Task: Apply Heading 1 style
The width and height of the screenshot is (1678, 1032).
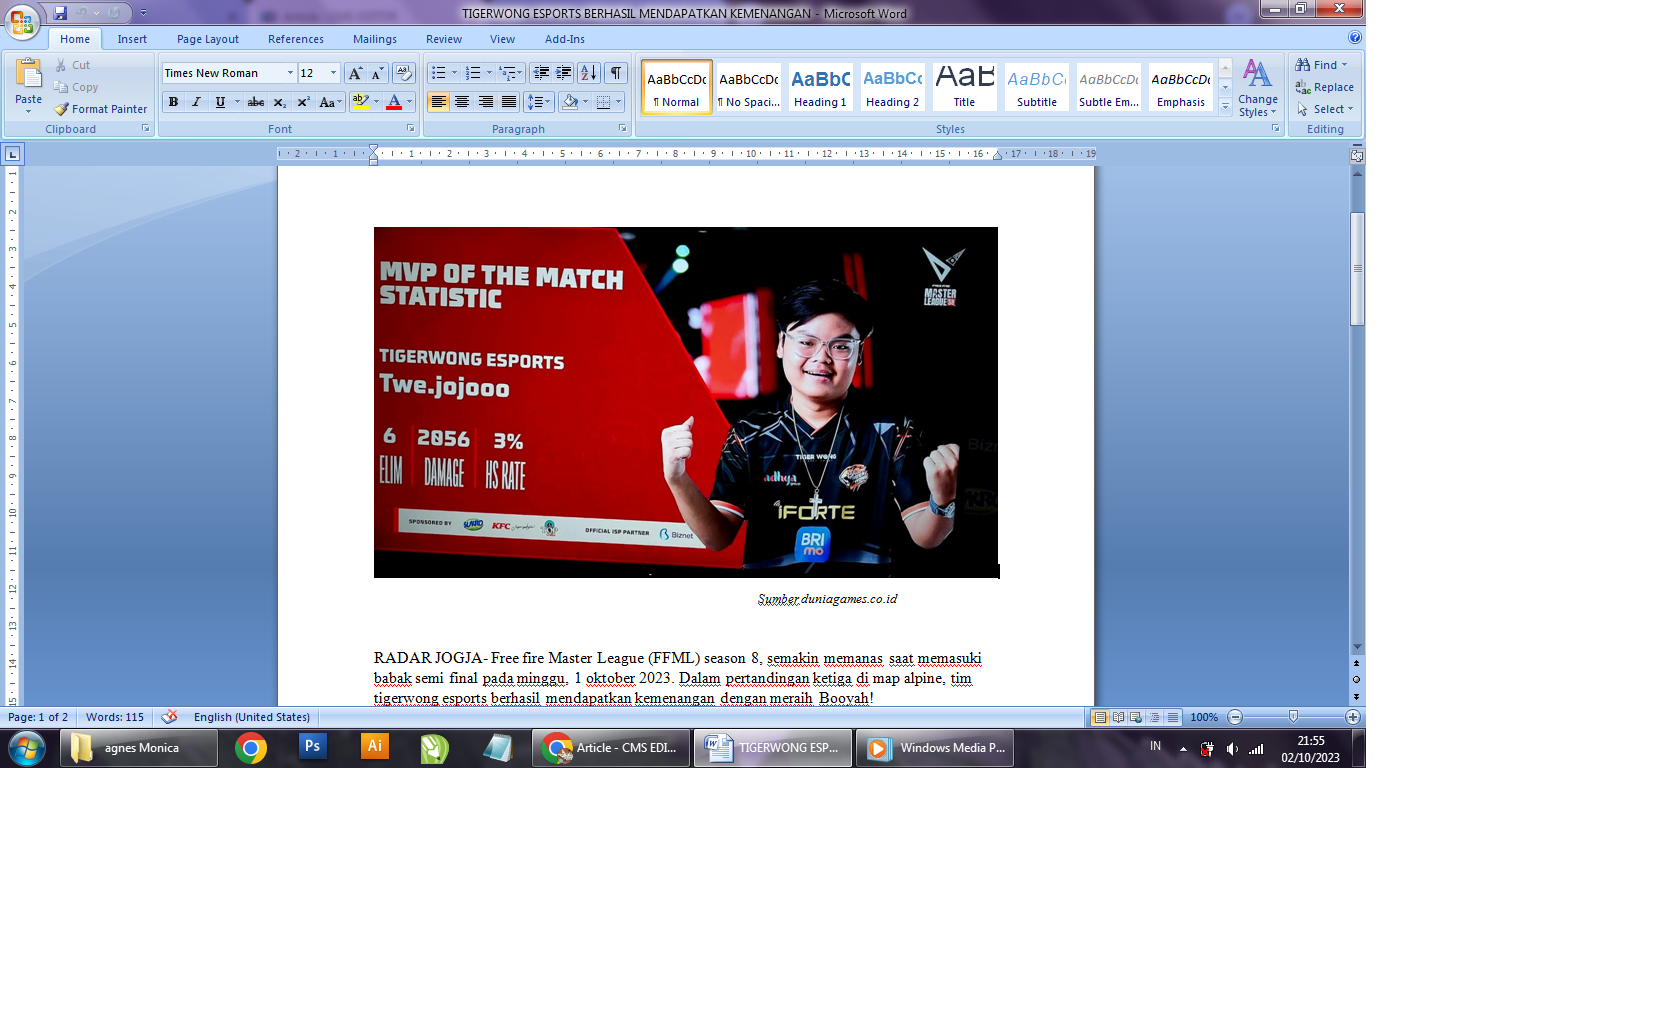Action: pyautogui.click(x=820, y=87)
